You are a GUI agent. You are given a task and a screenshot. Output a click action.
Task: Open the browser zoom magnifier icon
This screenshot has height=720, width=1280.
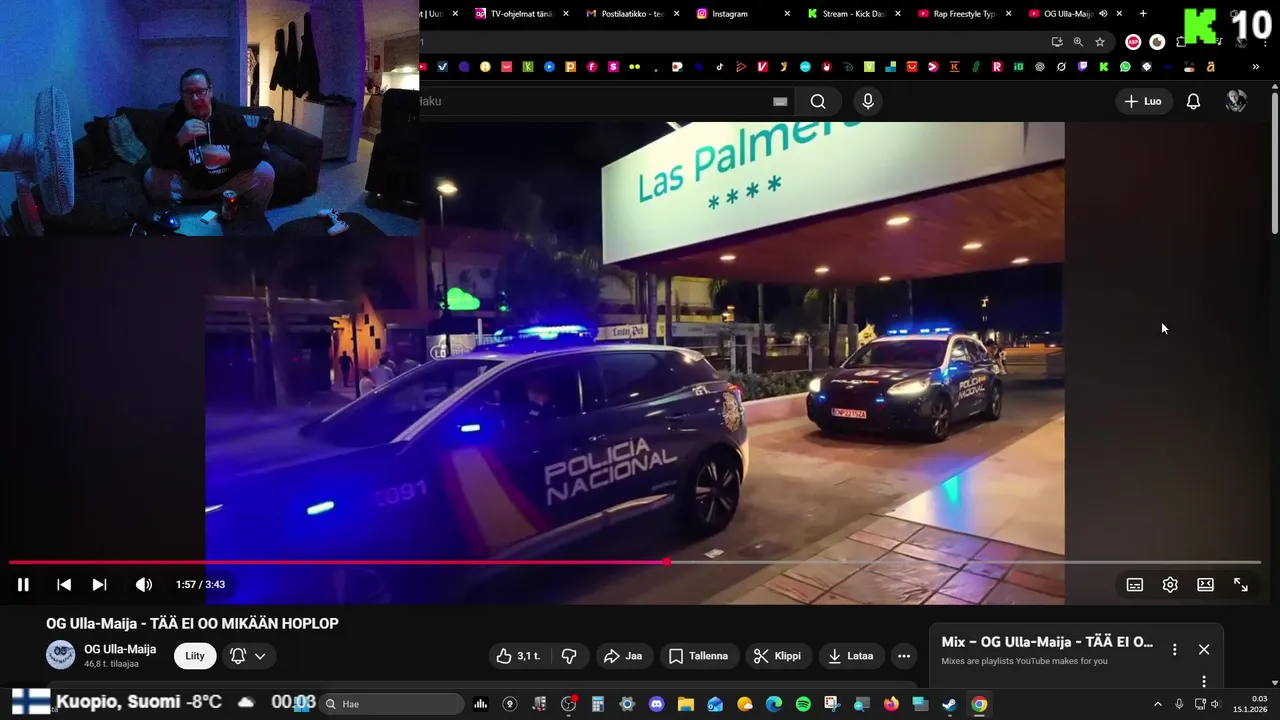pyautogui.click(x=1078, y=42)
